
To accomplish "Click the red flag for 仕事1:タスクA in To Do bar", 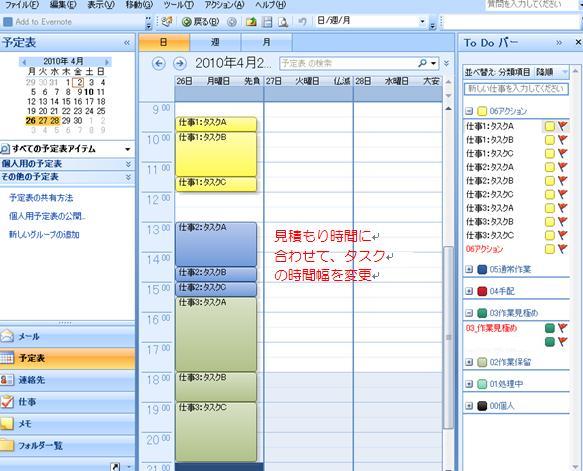I will 563,126.
